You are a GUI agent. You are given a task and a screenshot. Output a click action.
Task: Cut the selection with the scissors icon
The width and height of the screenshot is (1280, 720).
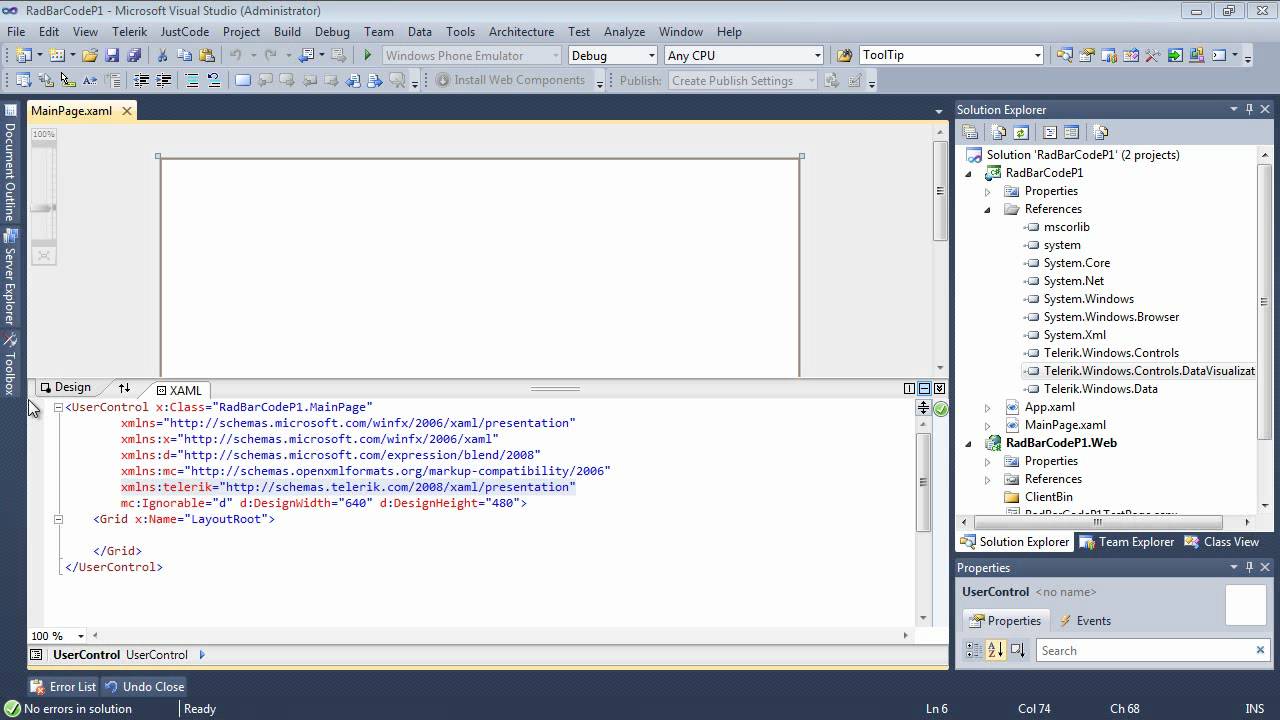[162, 55]
